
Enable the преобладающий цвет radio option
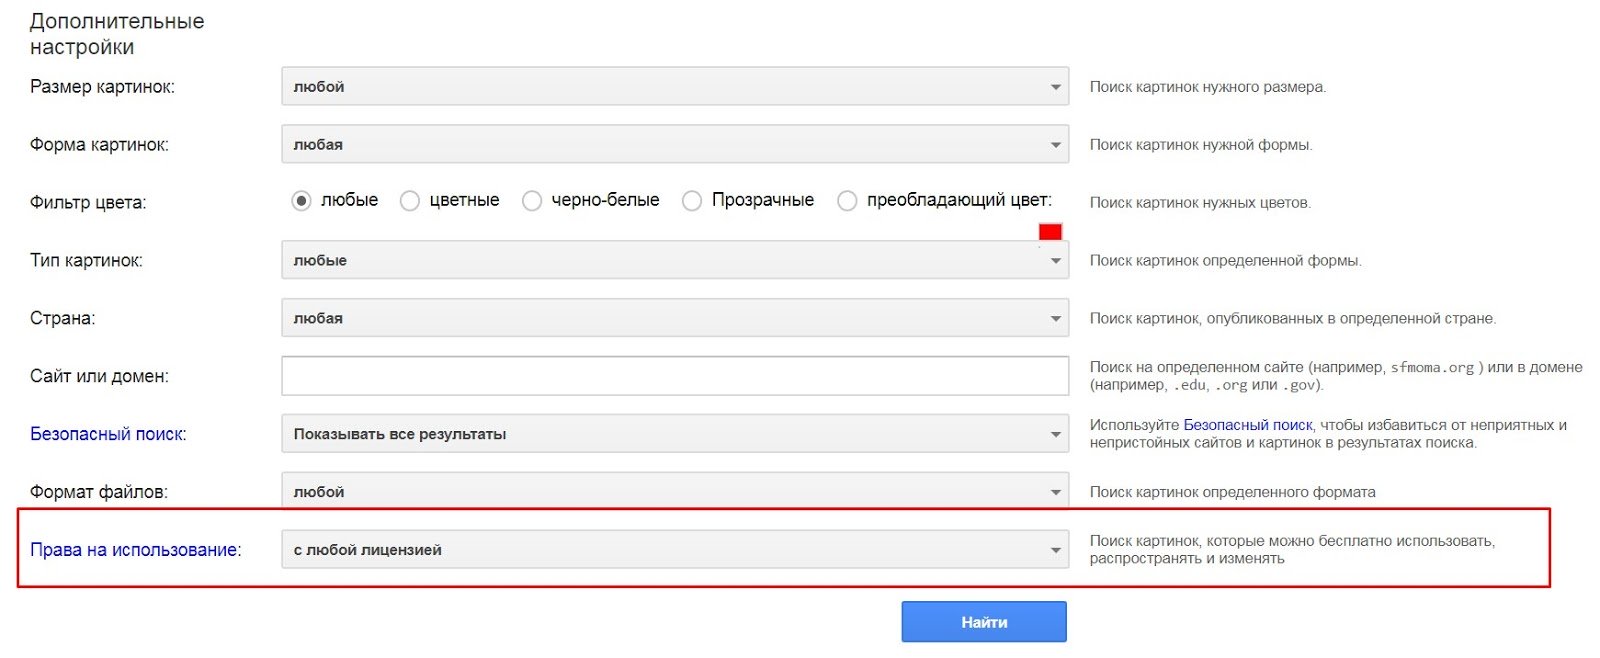point(847,201)
